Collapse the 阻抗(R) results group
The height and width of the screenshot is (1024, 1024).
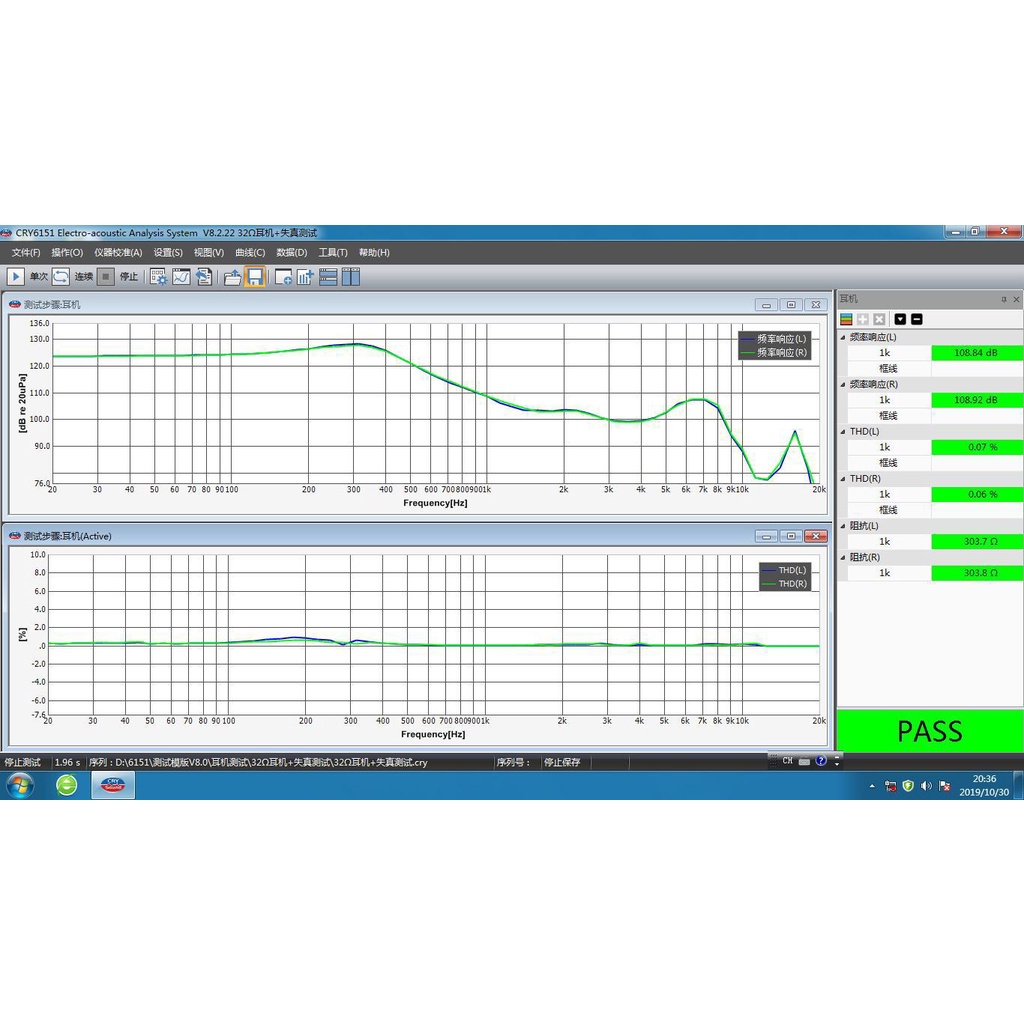pyautogui.click(x=843, y=557)
